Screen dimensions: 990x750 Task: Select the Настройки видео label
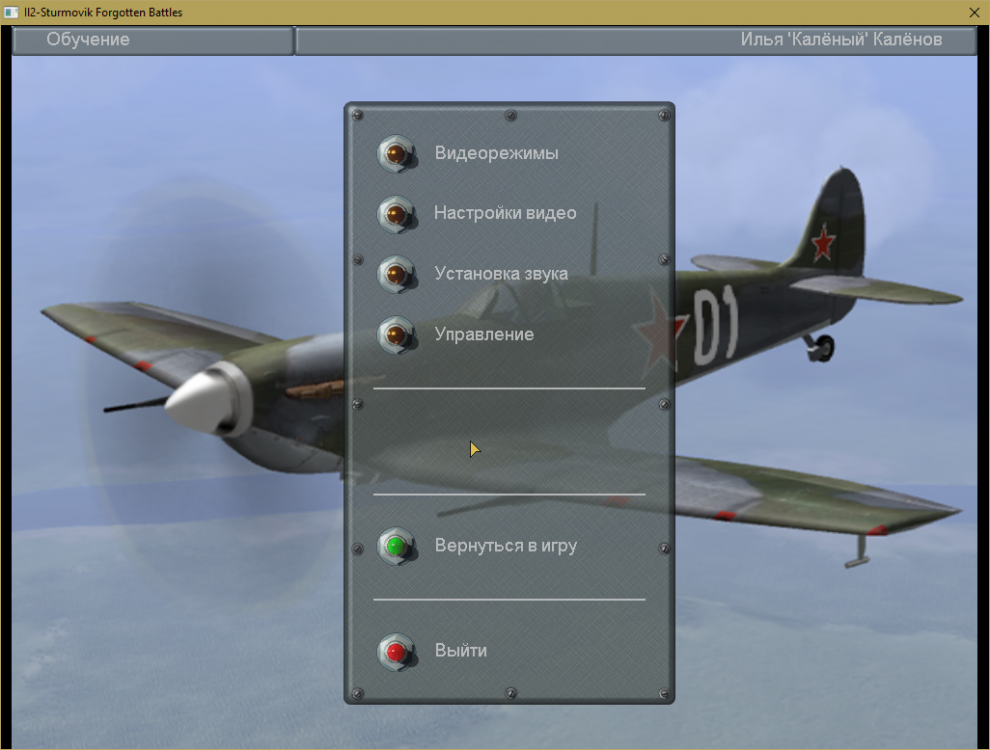tap(505, 213)
